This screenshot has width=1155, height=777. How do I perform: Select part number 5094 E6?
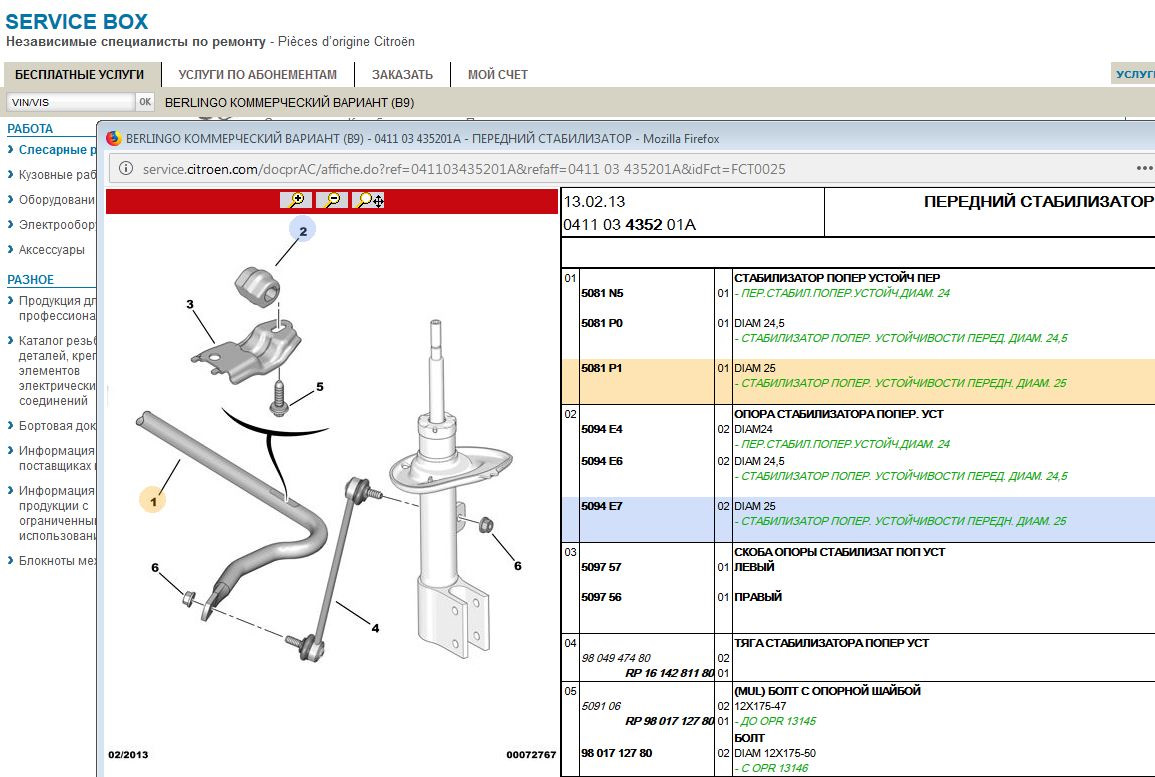tap(602, 461)
